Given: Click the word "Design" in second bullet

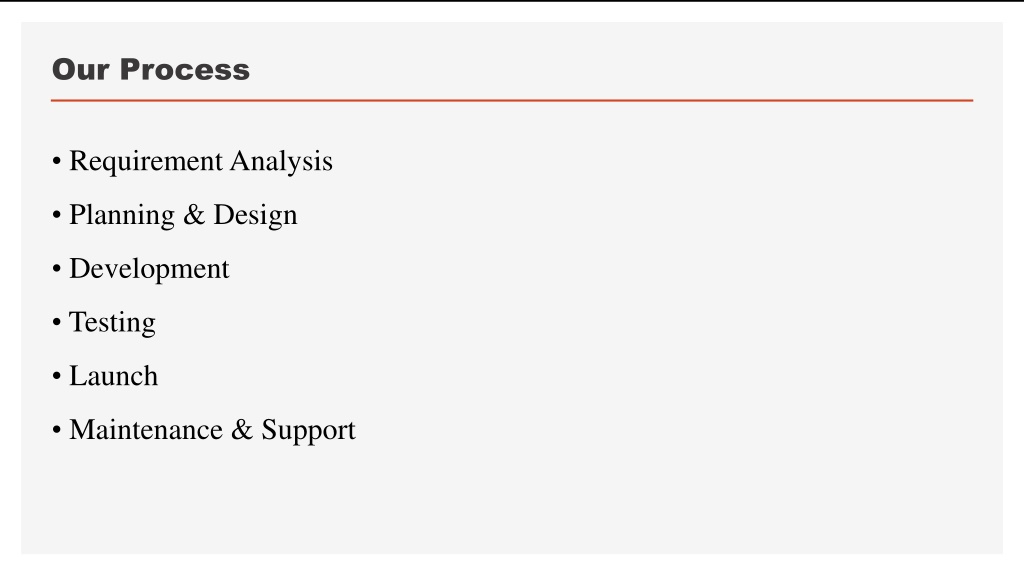Looking at the screenshot, I should point(255,216).
